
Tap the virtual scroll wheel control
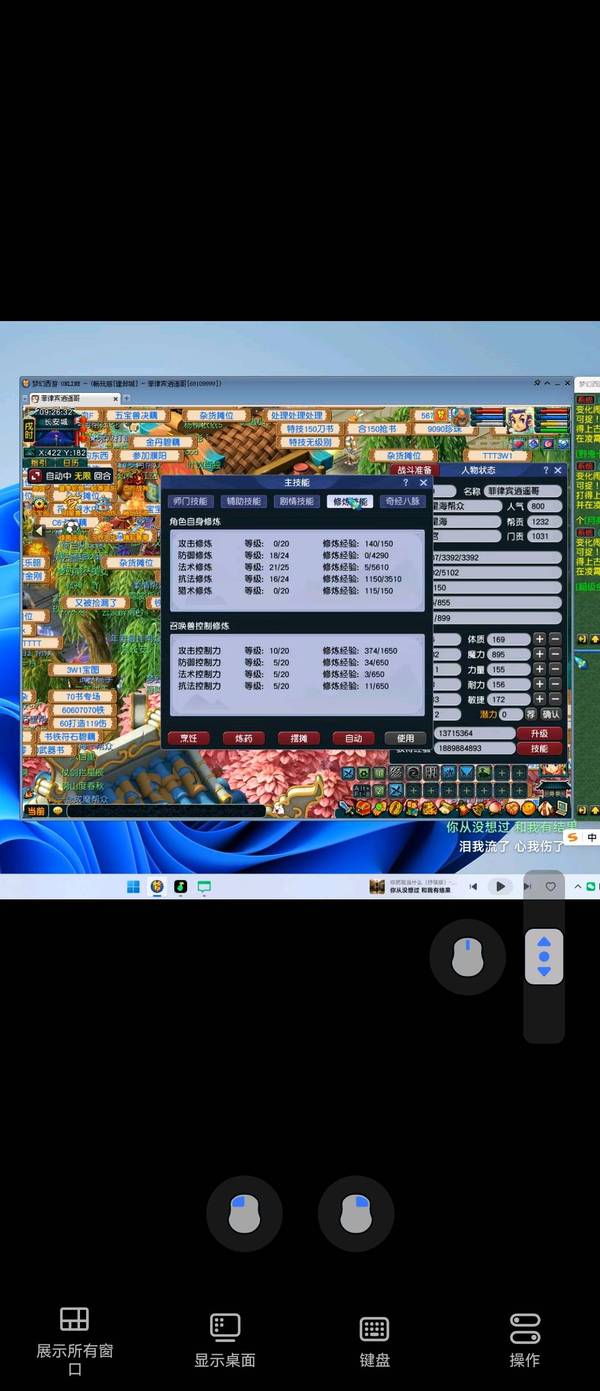point(544,957)
